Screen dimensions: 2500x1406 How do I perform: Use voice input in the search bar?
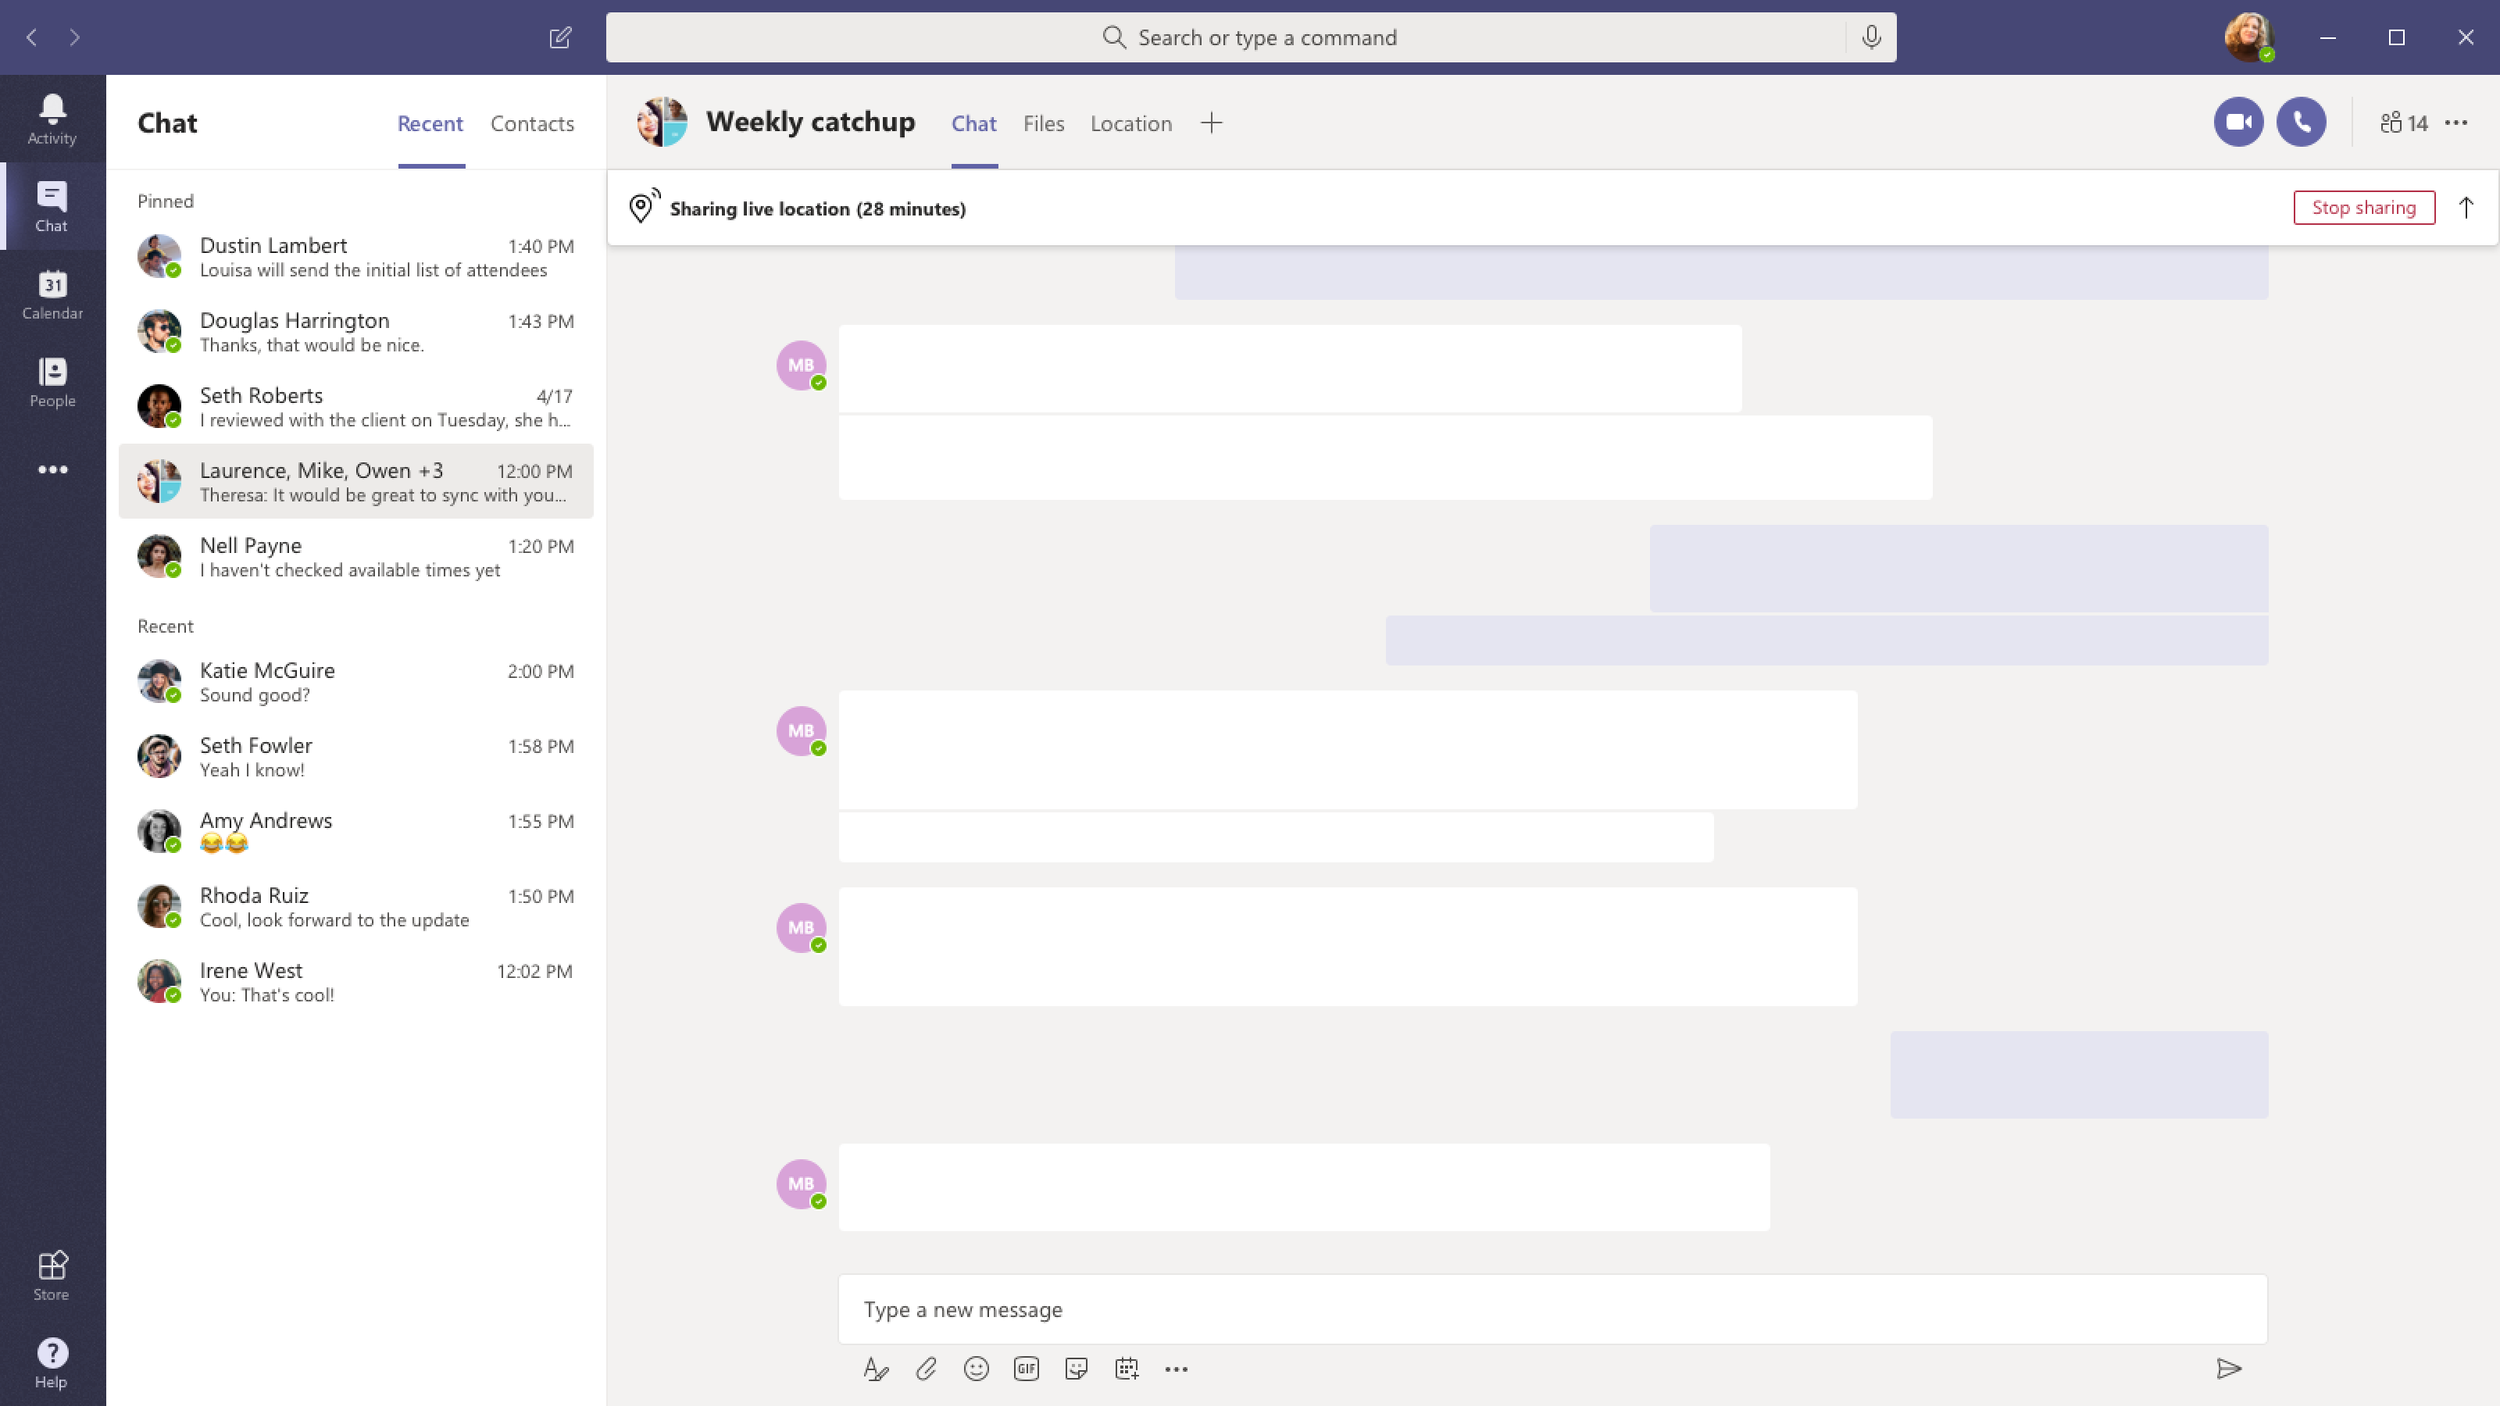pyautogui.click(x=1871, y=36)
